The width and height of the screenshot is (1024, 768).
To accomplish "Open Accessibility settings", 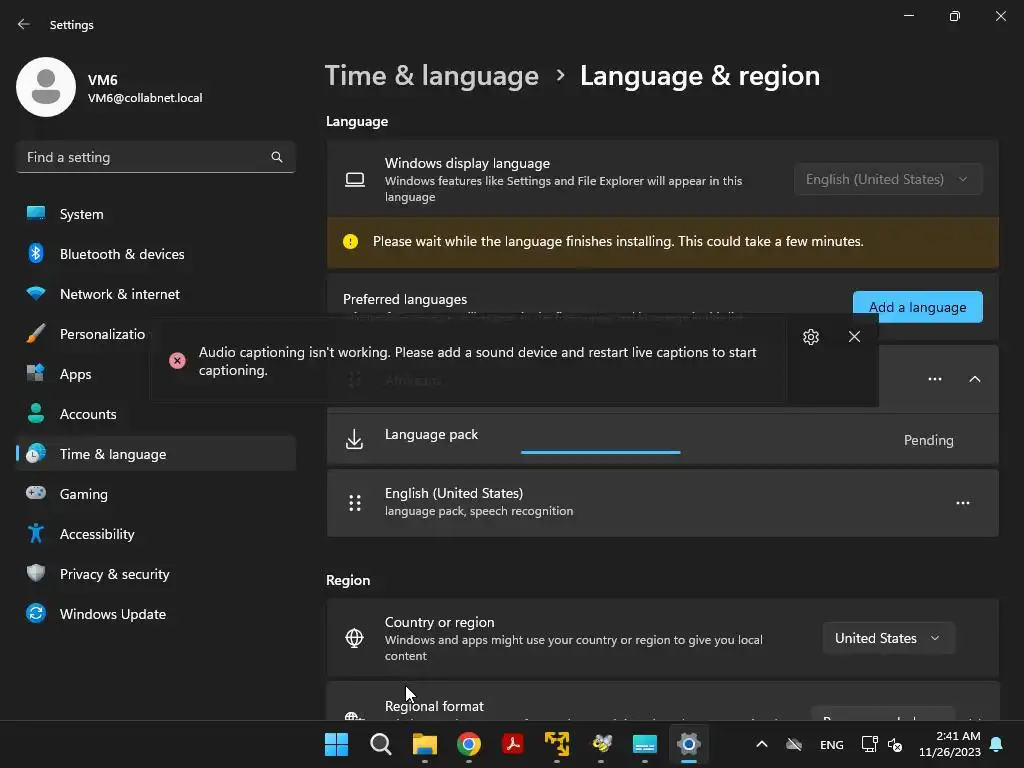I will 156,534.
